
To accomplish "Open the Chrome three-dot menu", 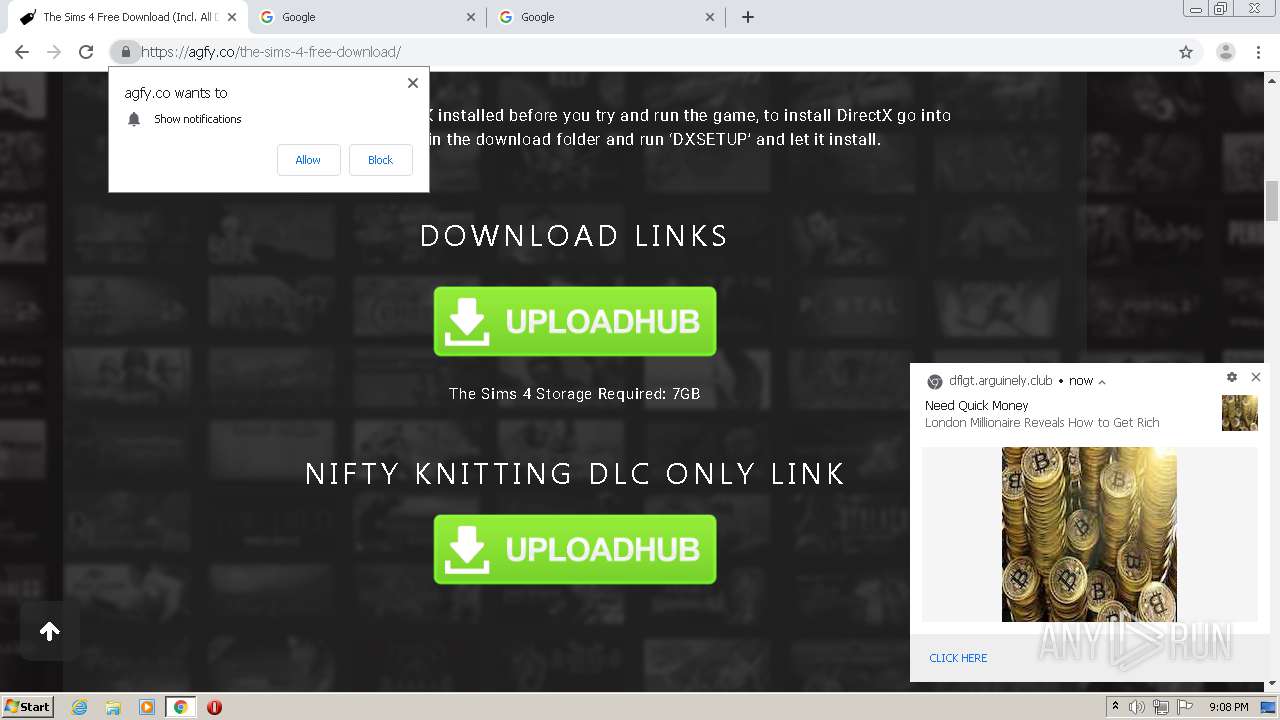I will pos(1256,52).
